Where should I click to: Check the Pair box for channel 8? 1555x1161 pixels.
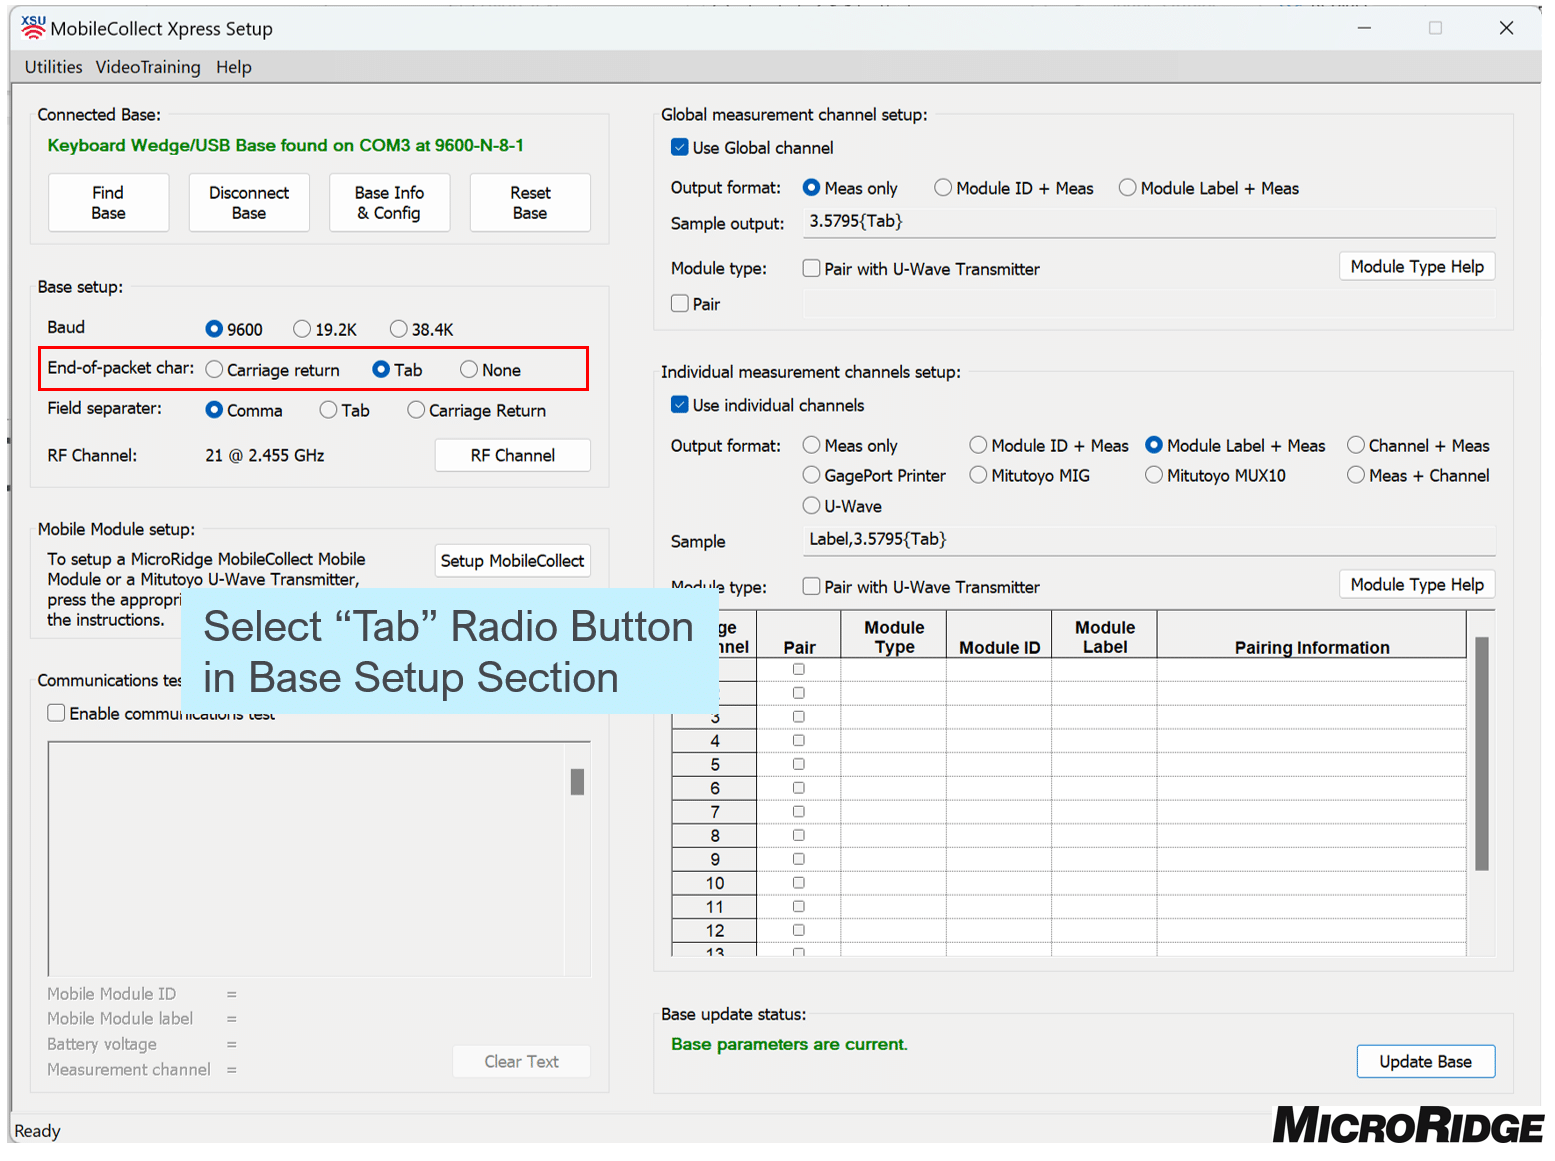tap(799, 836)
